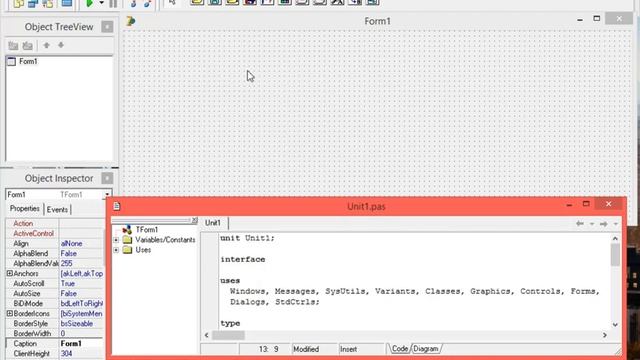640x360 pixels.
Task: Click the move down arrow in Object TreeView
Action: click(61, 45)
